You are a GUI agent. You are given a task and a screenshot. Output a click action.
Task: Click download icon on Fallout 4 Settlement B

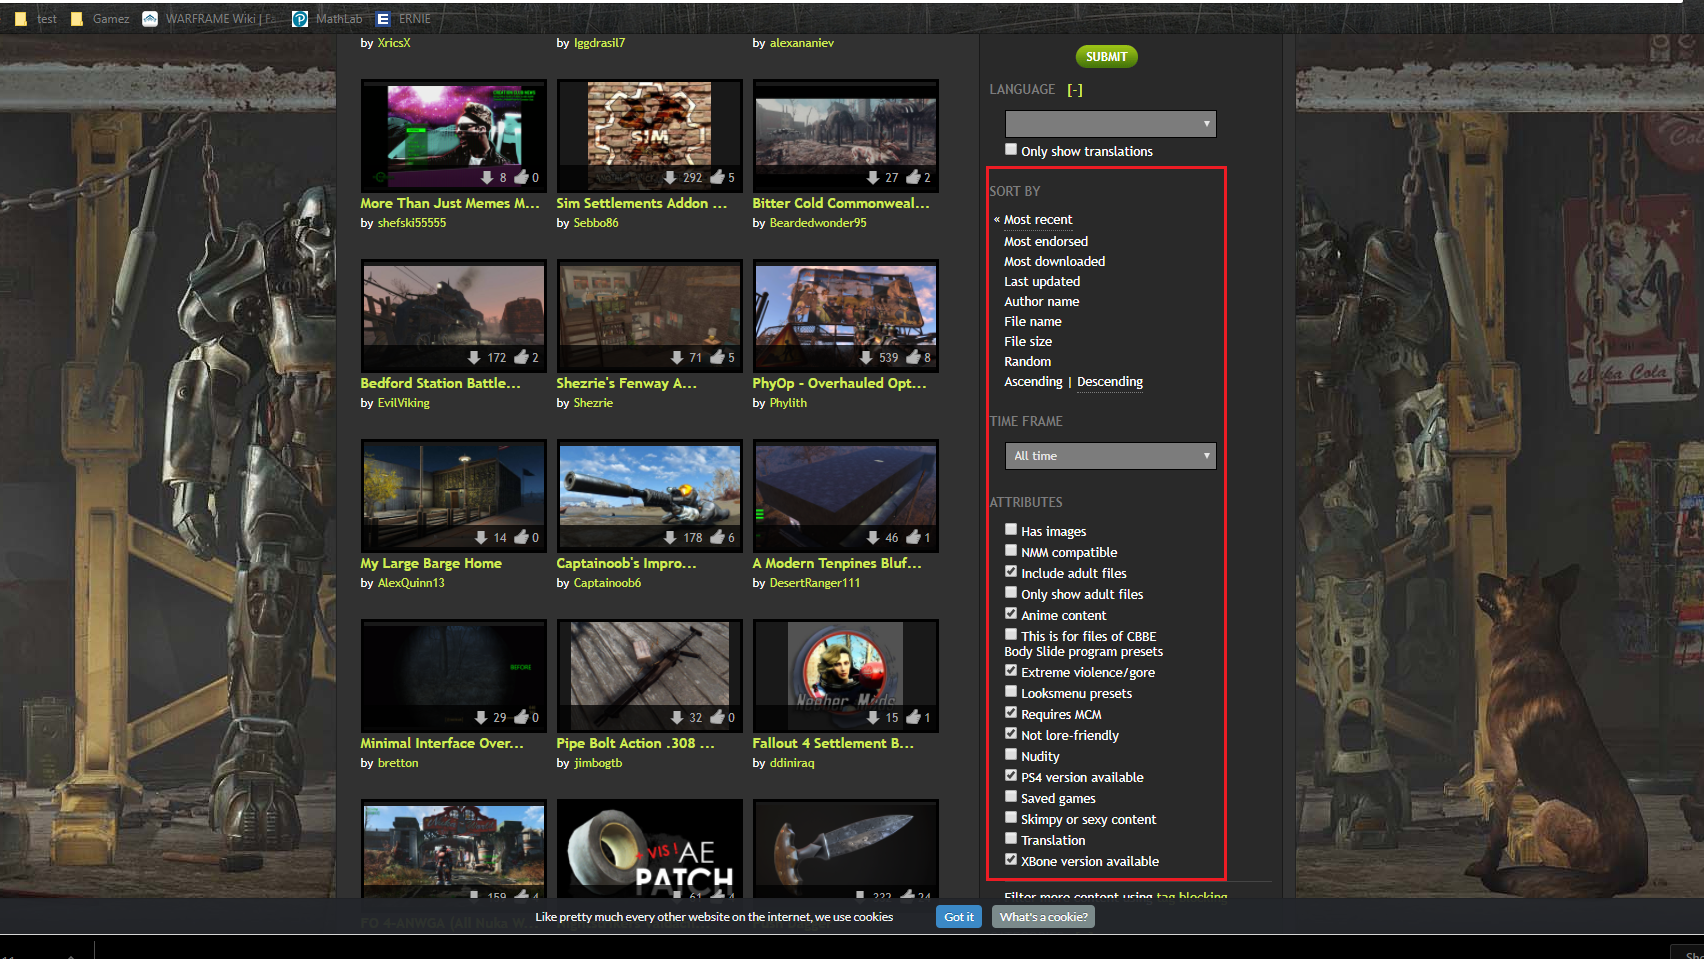point(873,717)
